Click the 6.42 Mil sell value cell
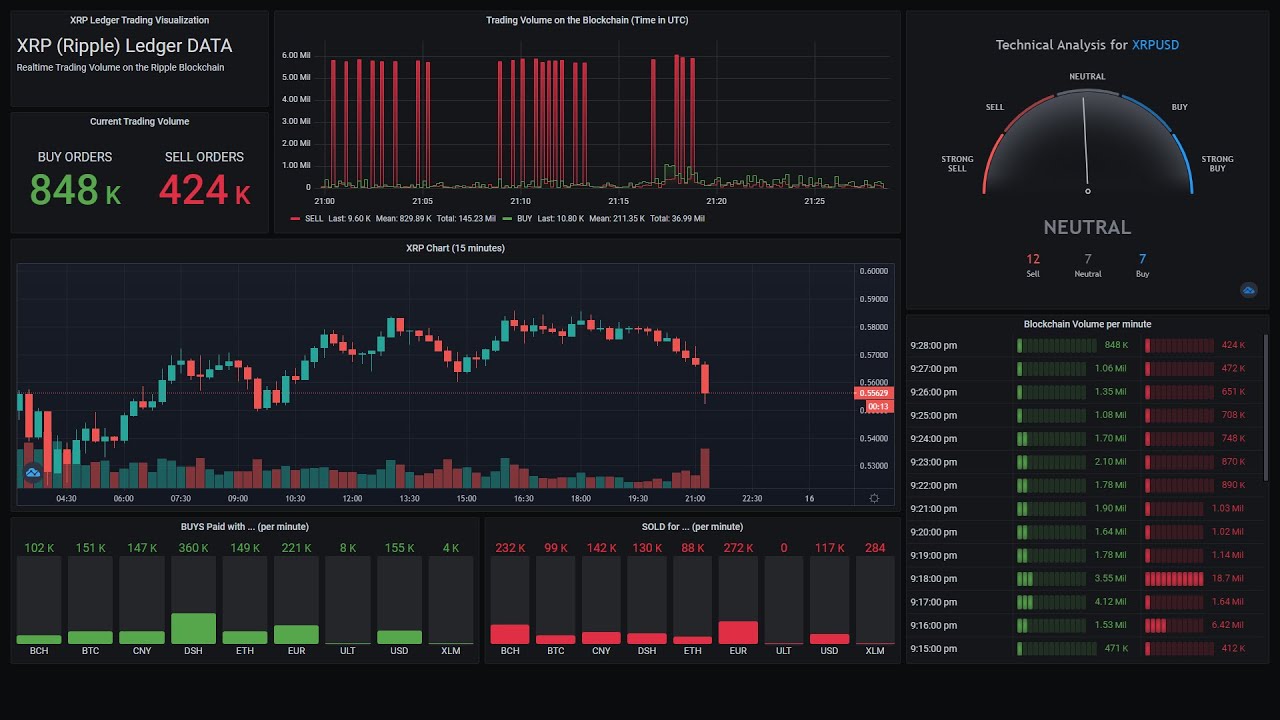This screenshot has width=1280, height=720. [1229, 625]
